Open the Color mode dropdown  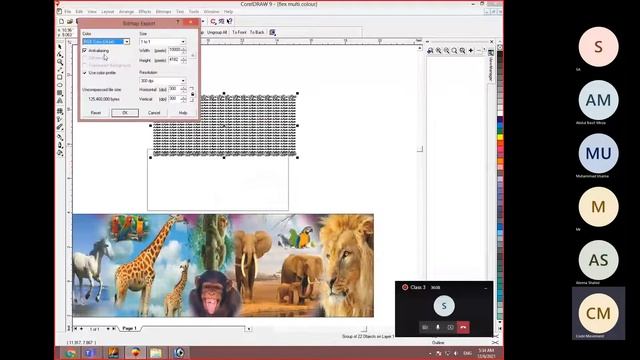tap(127, 42)
